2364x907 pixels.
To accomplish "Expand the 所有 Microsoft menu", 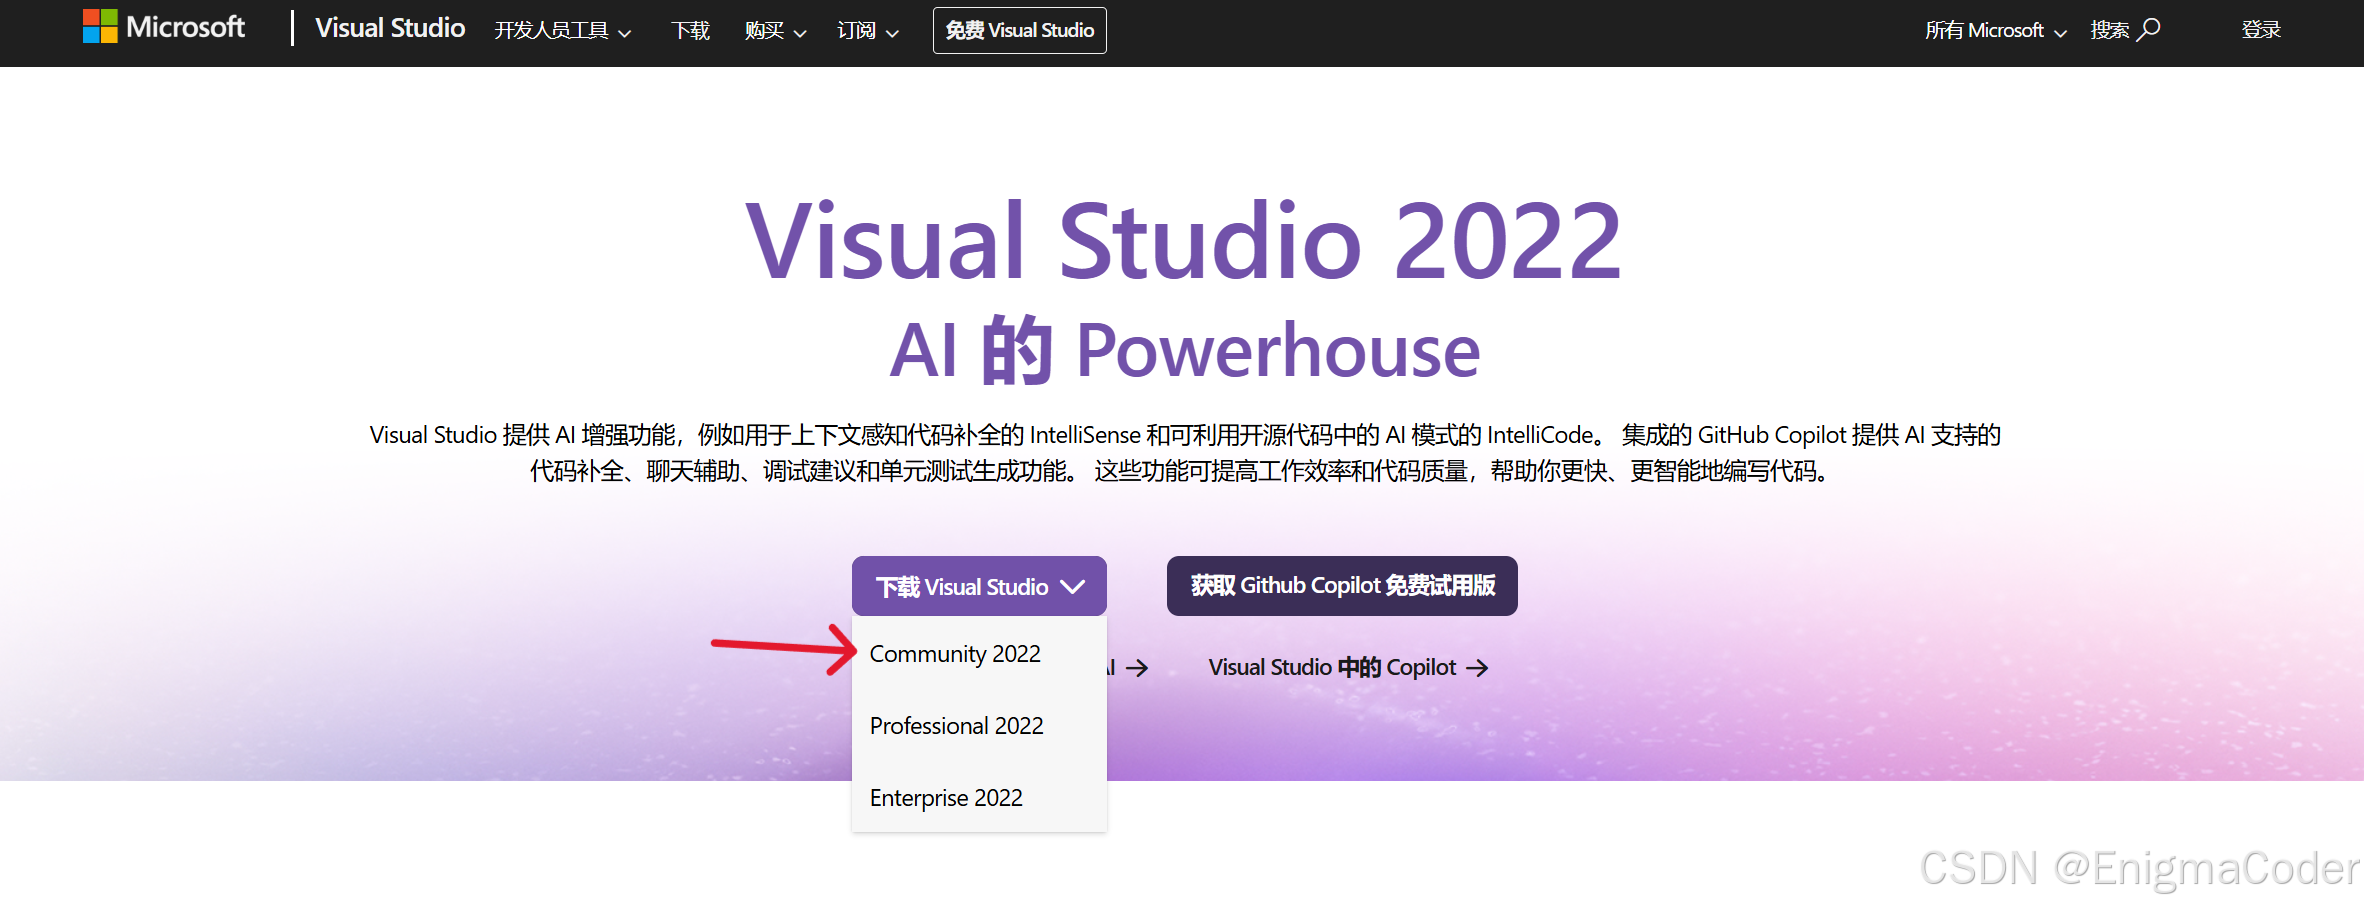I will [x=1995, y=31].
